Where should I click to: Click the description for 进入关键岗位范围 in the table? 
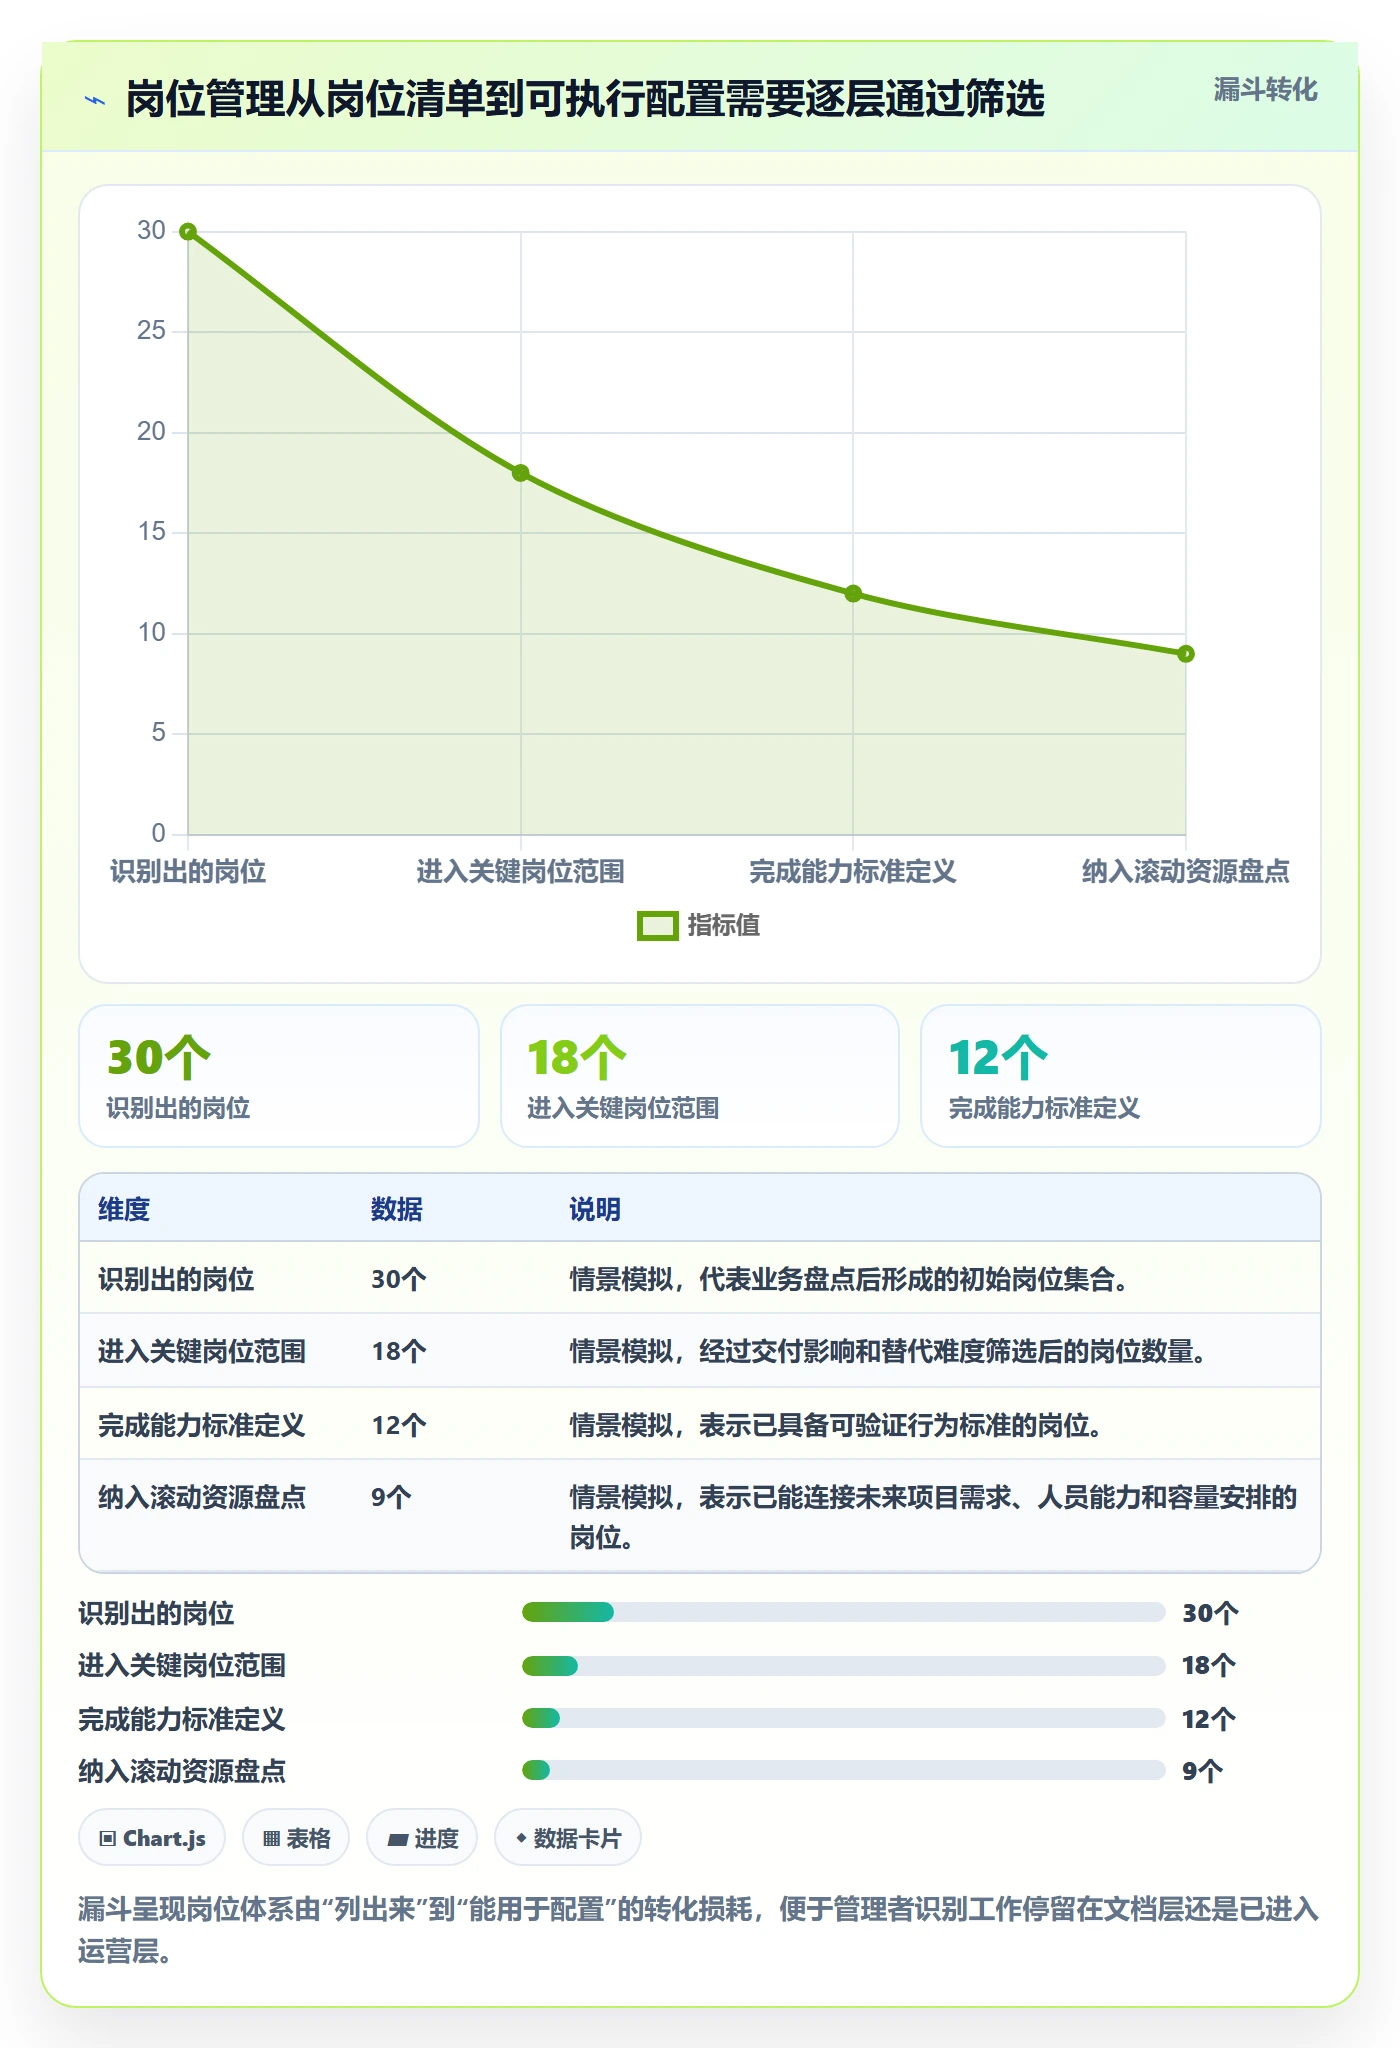pos(890,1352)
